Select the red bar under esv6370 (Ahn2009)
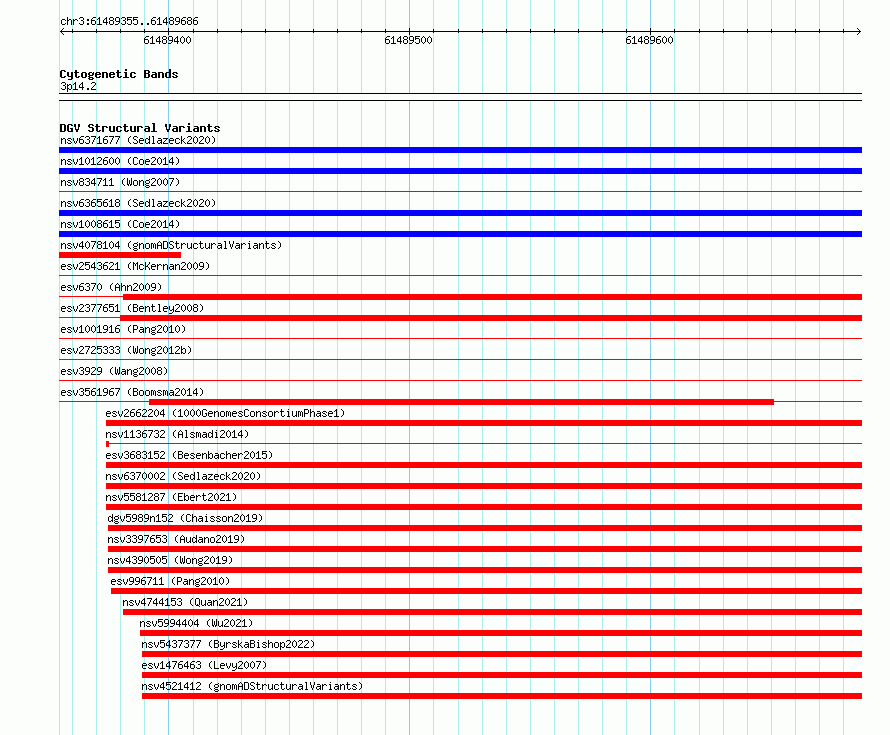Viewport: 890px width, 735px height. [x=492, y=297]
